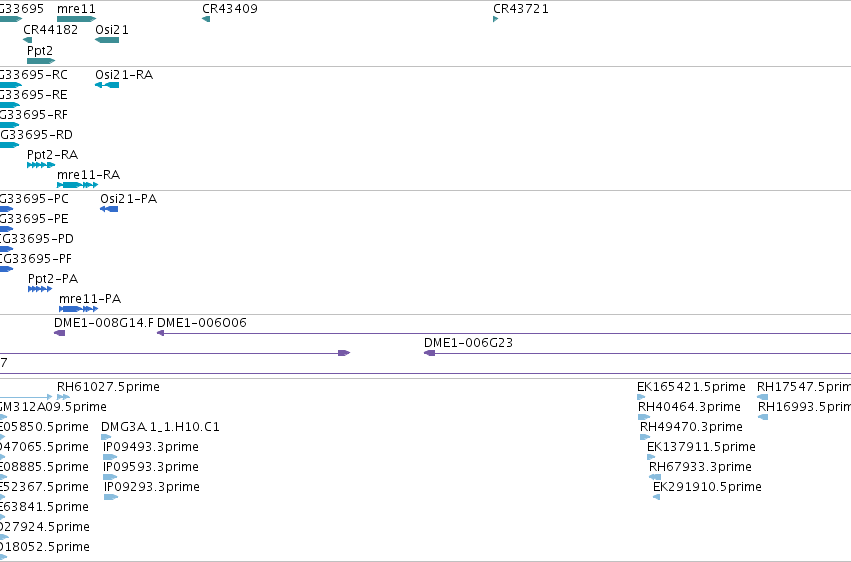Open the IP09293.3prime EST label
851x562 pixels.
pos(151,487)
